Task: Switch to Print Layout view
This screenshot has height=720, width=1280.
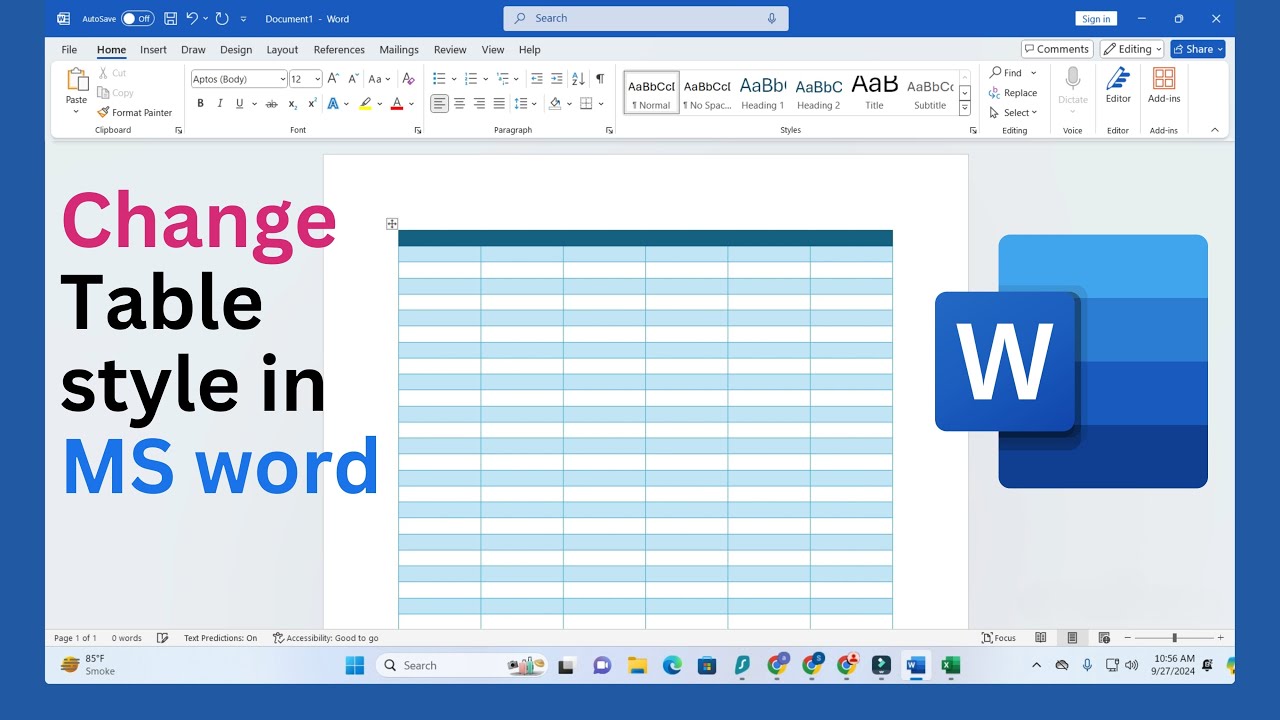Action: click(x=1072, y=638)
